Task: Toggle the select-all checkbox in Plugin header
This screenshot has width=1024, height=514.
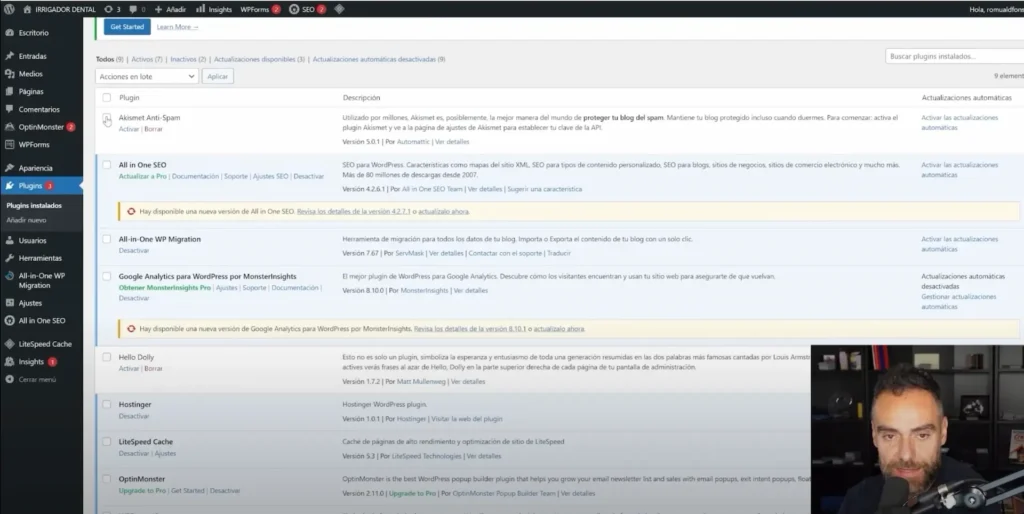Action: pyautogui.click(x=106, y=97)
